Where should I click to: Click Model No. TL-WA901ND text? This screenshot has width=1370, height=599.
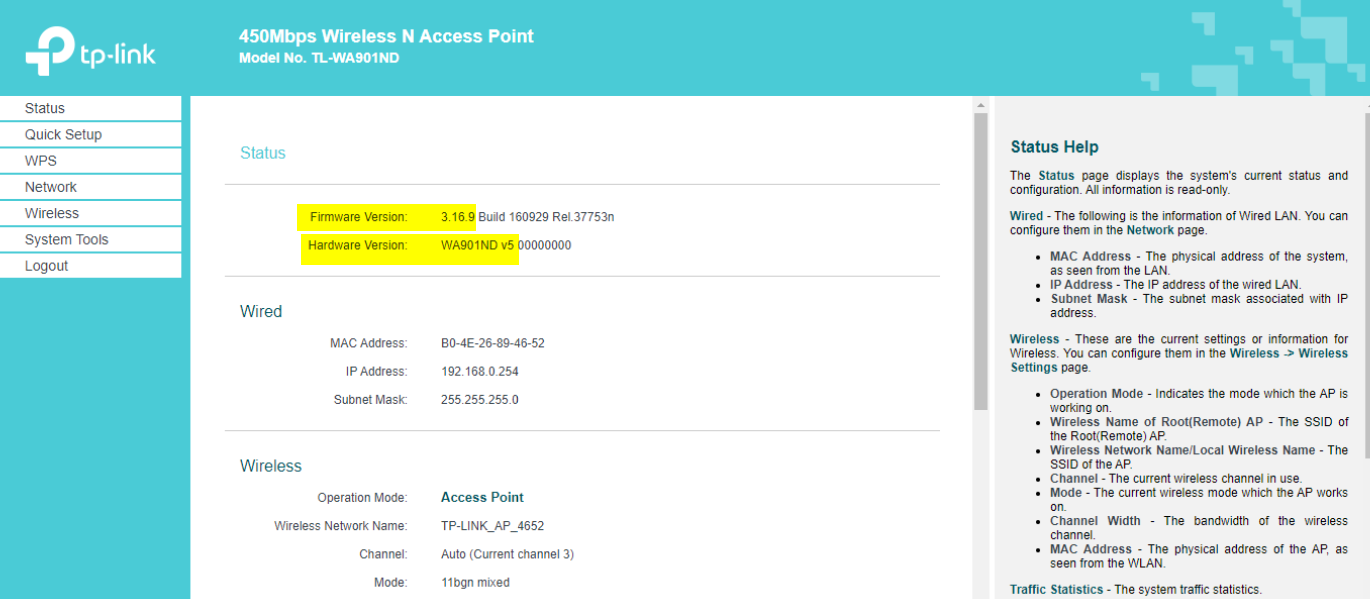[319, 58]
